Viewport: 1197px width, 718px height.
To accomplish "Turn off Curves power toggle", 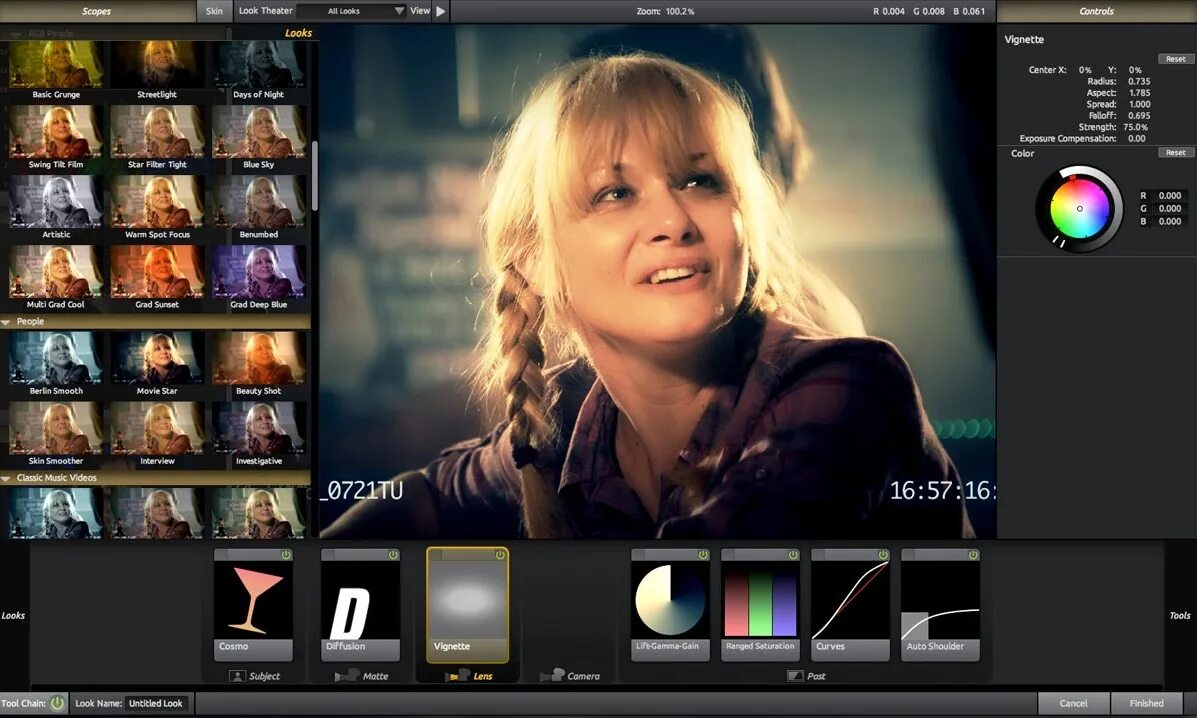I will coord(883,555).
